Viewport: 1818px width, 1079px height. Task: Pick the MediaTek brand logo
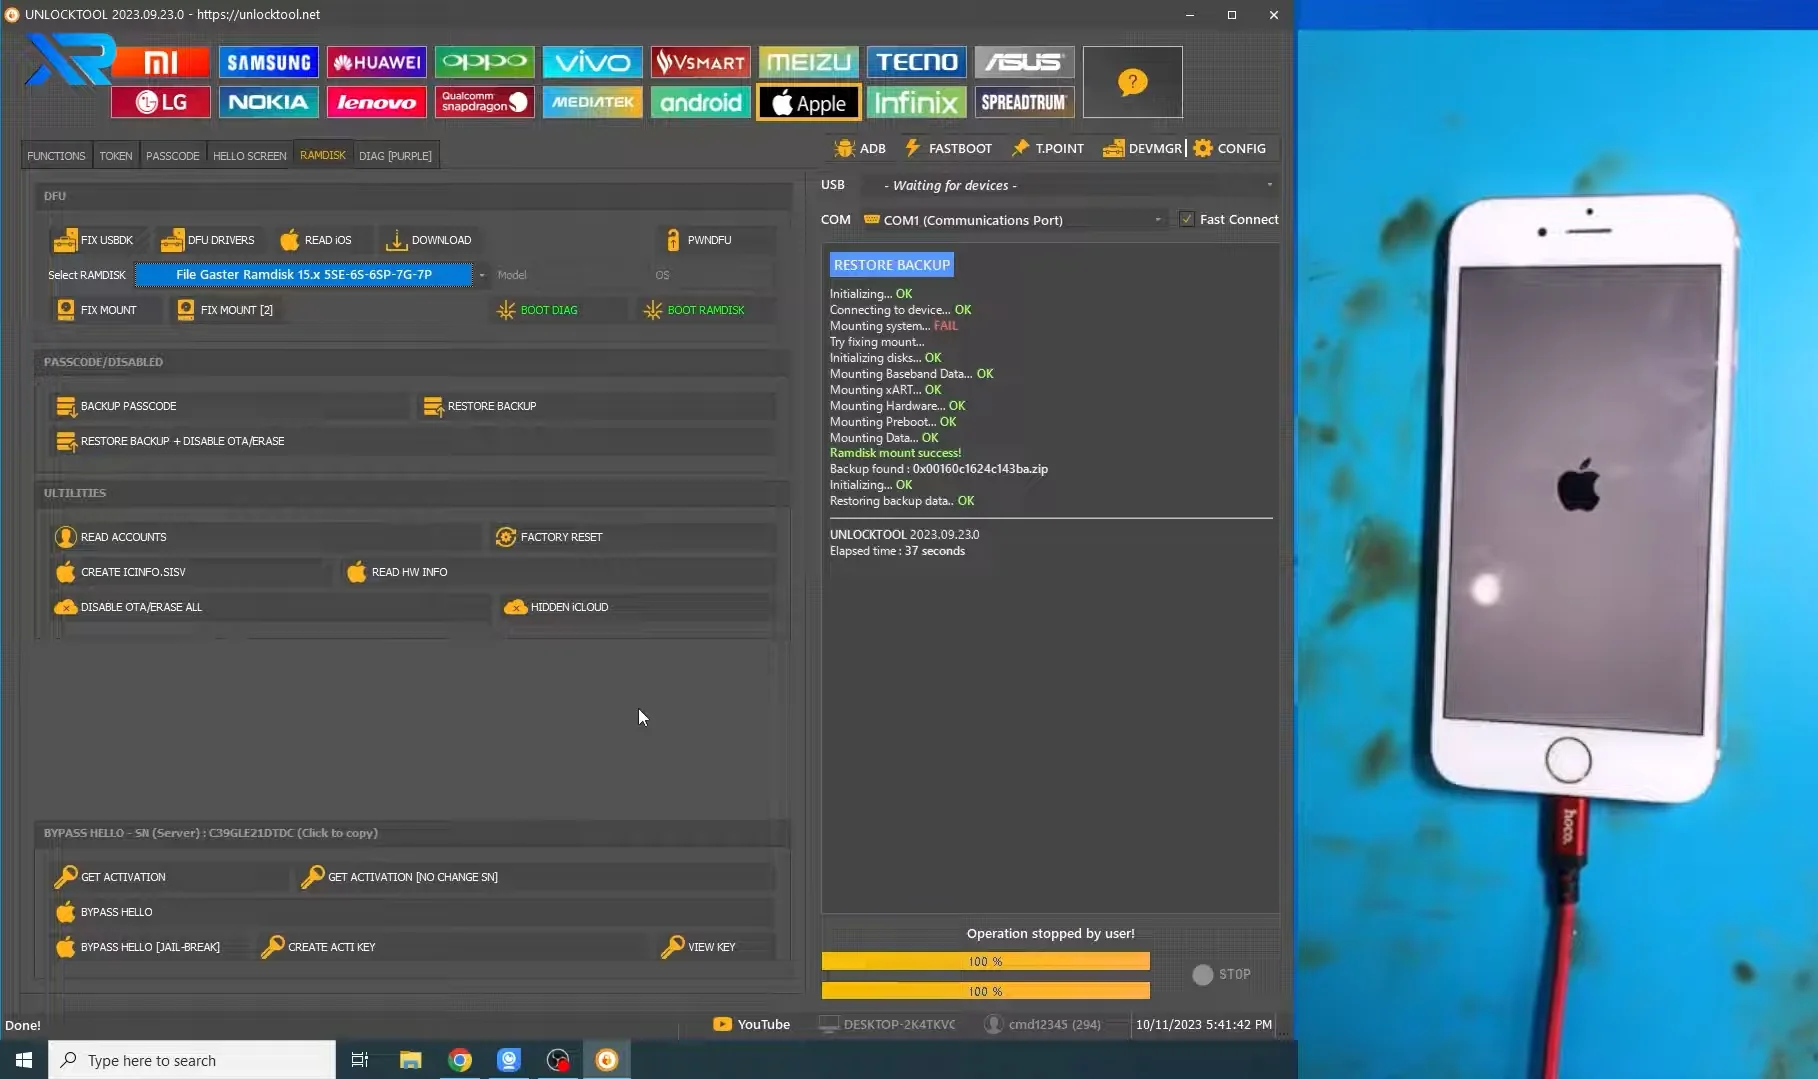[593, 102]
